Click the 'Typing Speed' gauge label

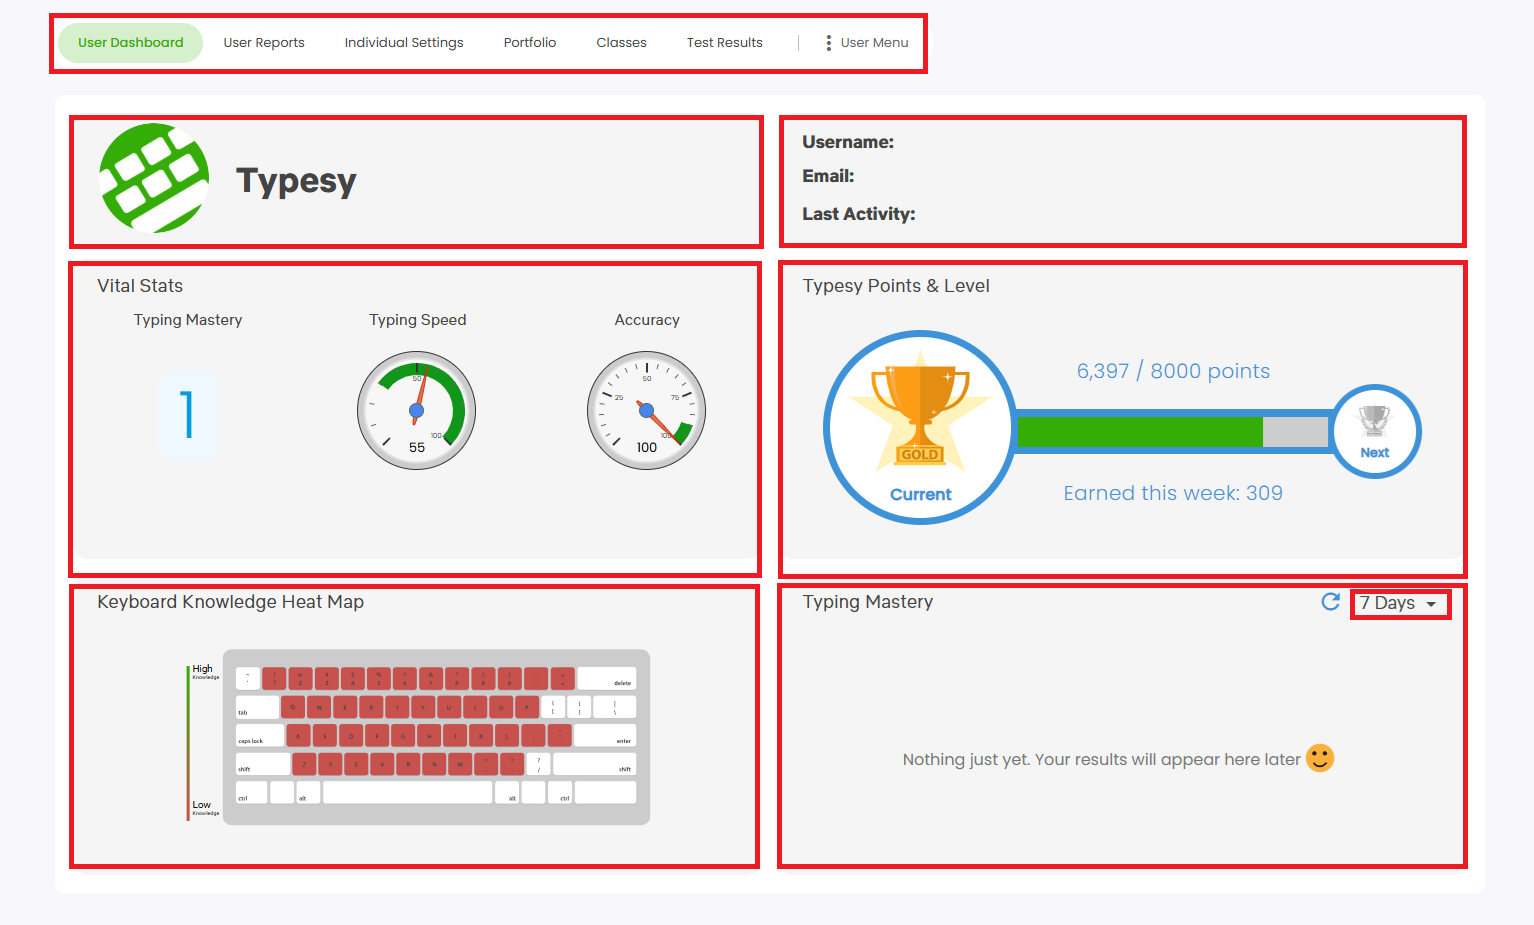[x=418, y=320]
